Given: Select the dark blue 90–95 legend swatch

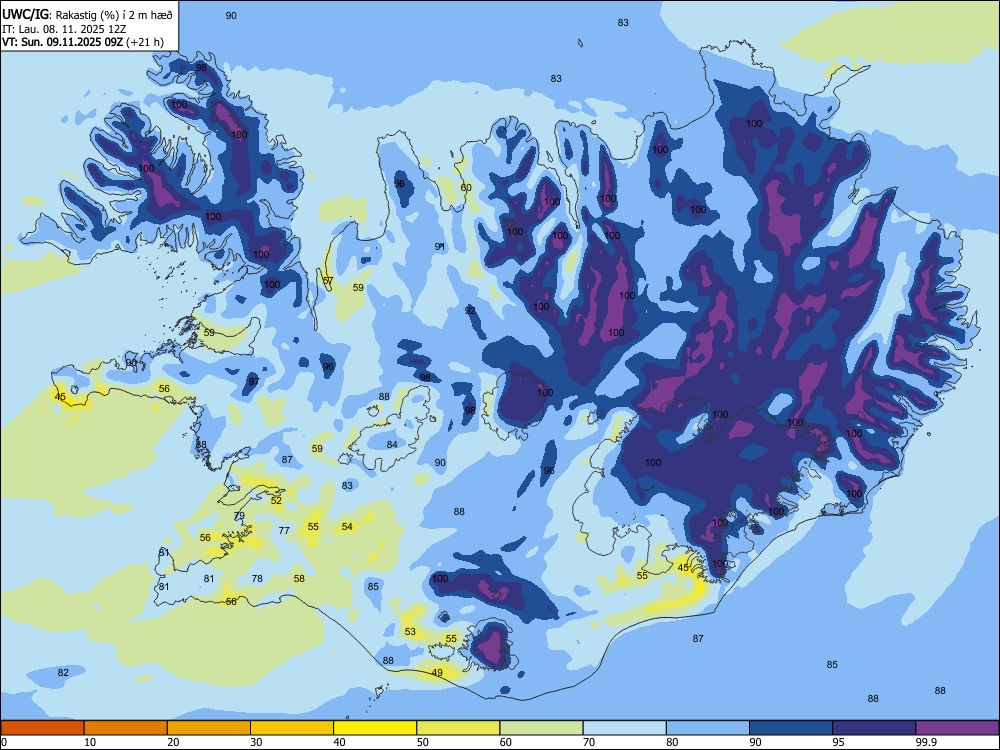Looking at the screenshot, I should point(791,728).
